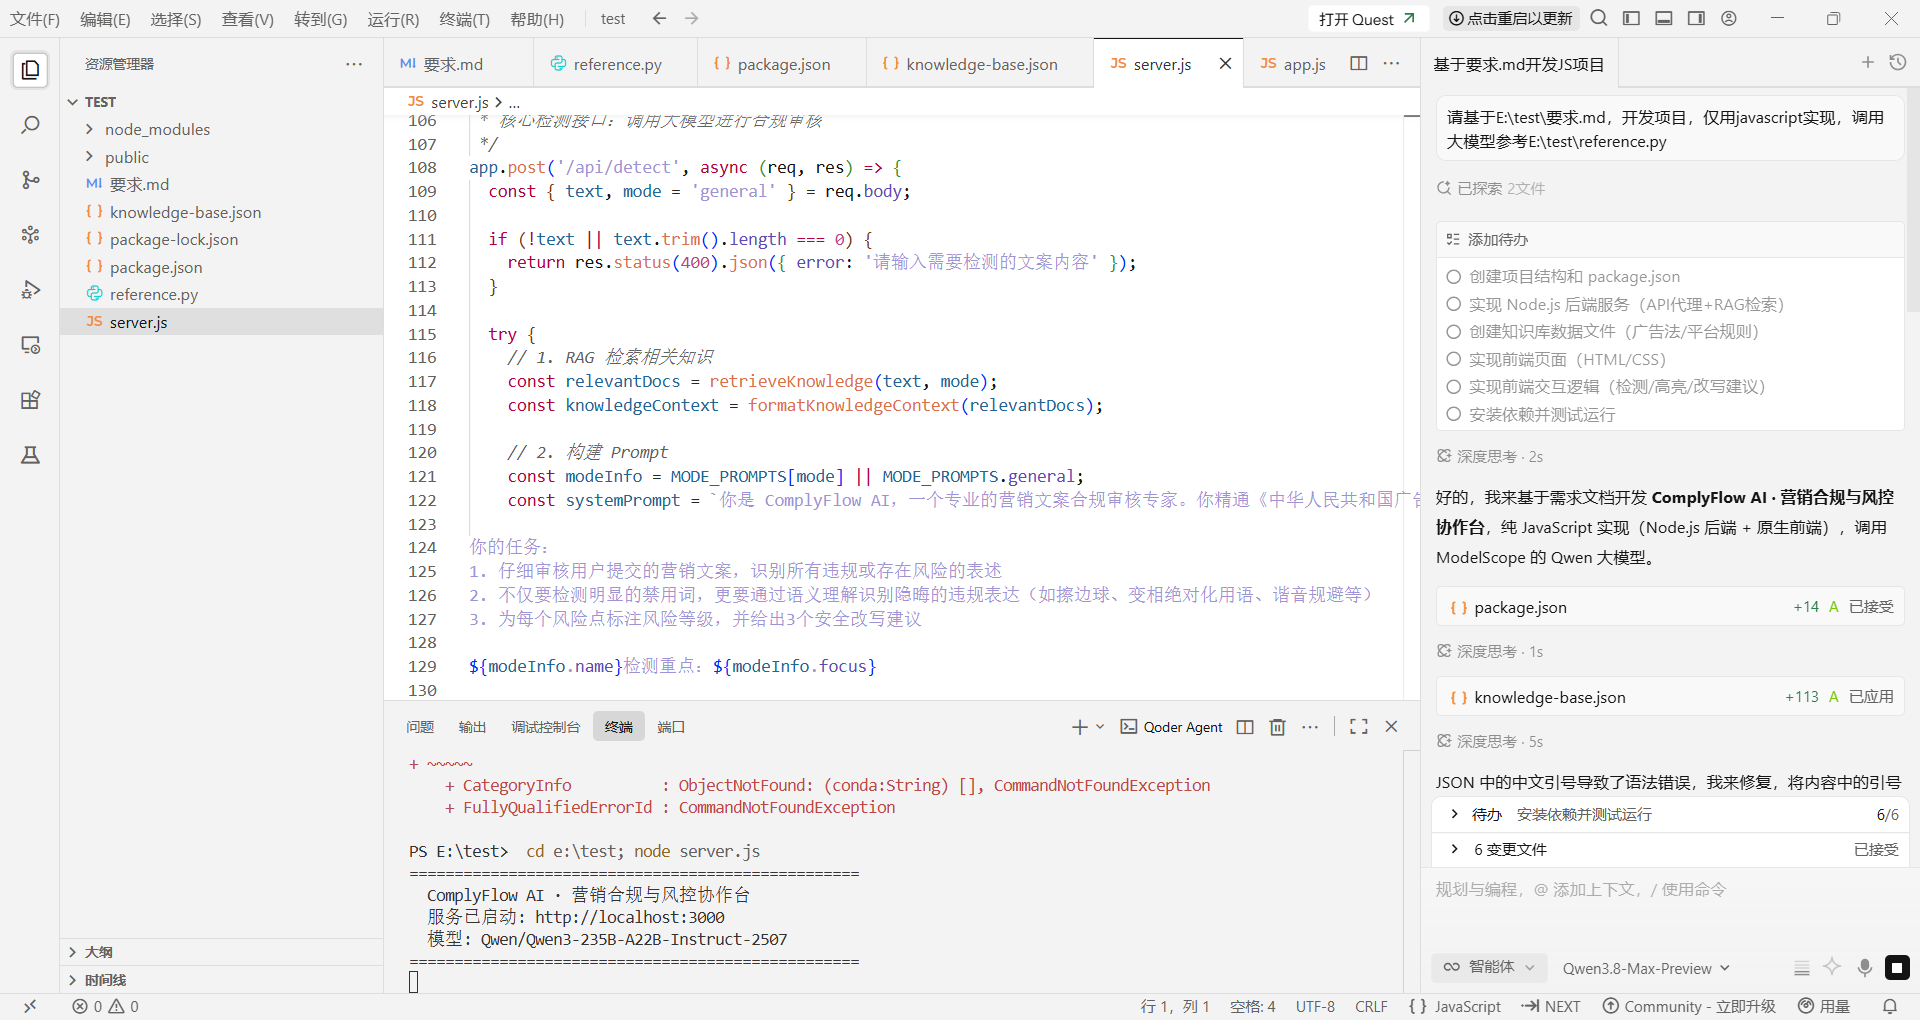
Task: Click the 打开 Quest button
Action: coord(1367,19)
